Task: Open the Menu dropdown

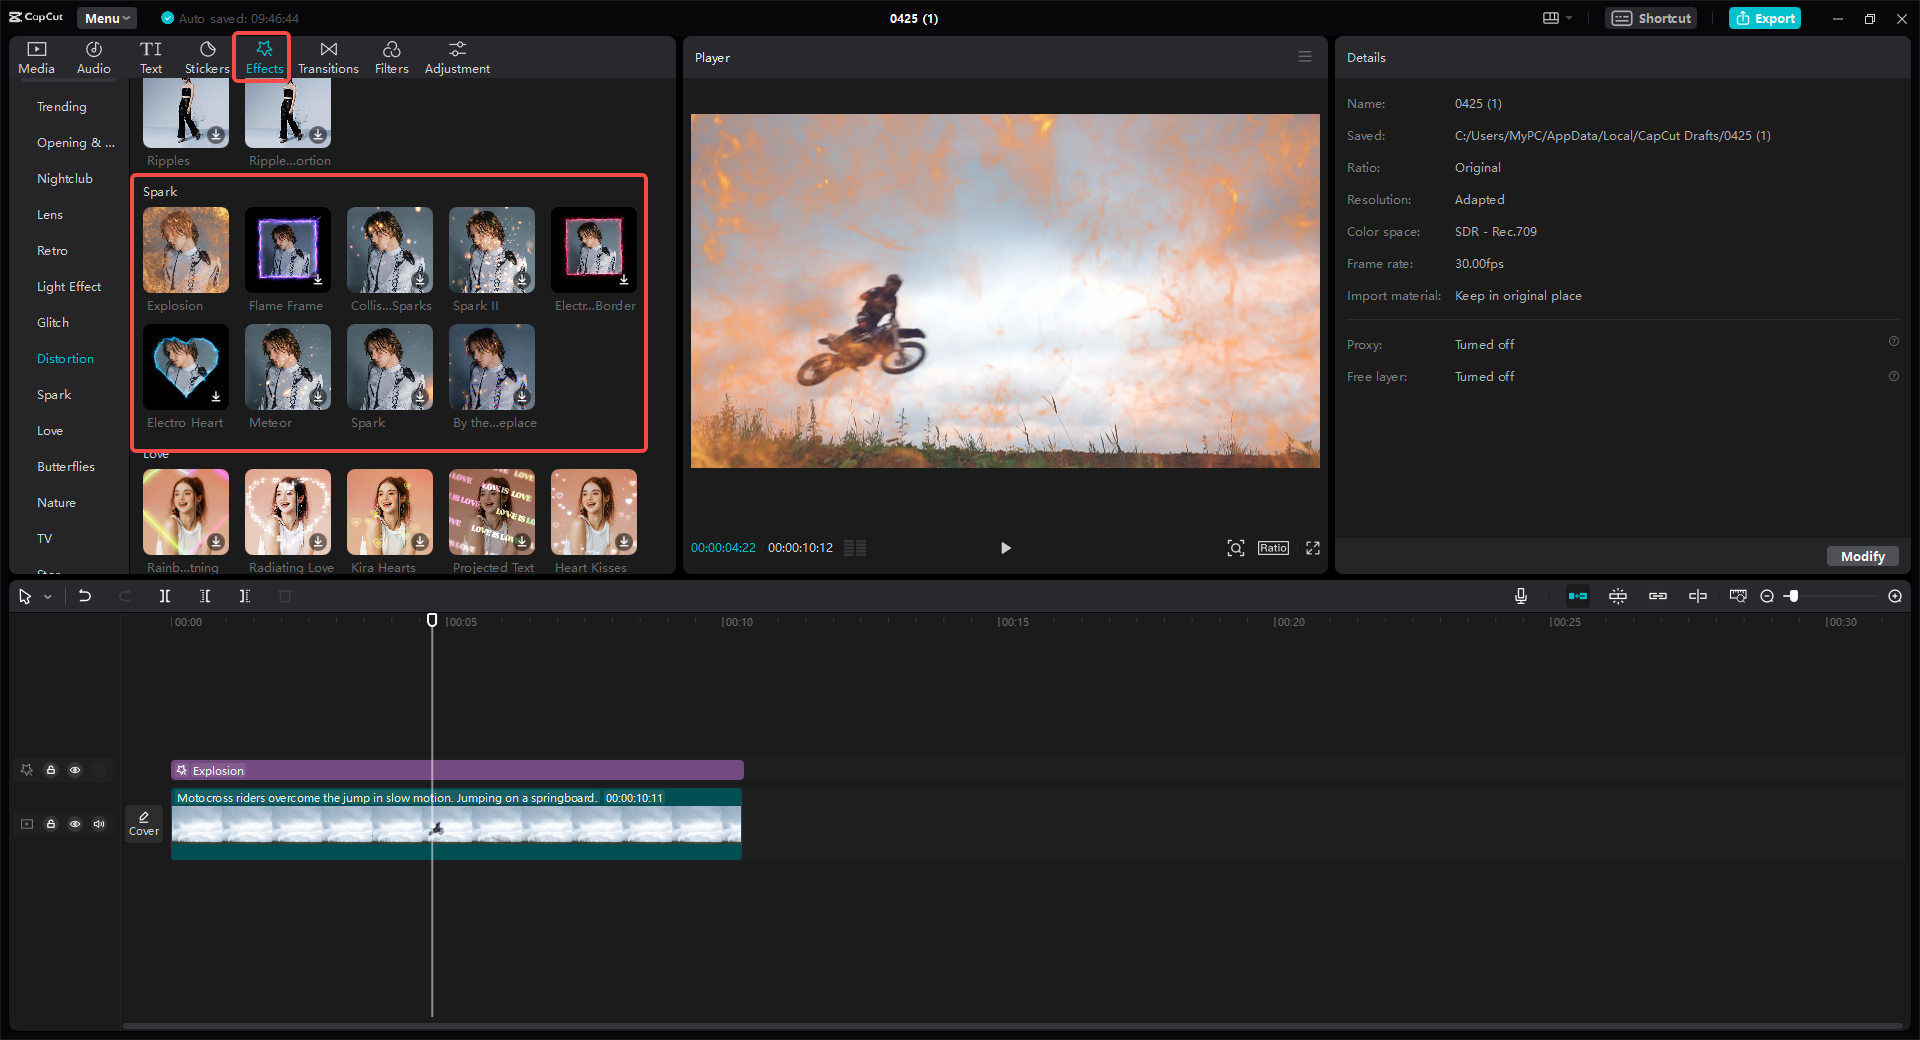Action: (106, 17)
